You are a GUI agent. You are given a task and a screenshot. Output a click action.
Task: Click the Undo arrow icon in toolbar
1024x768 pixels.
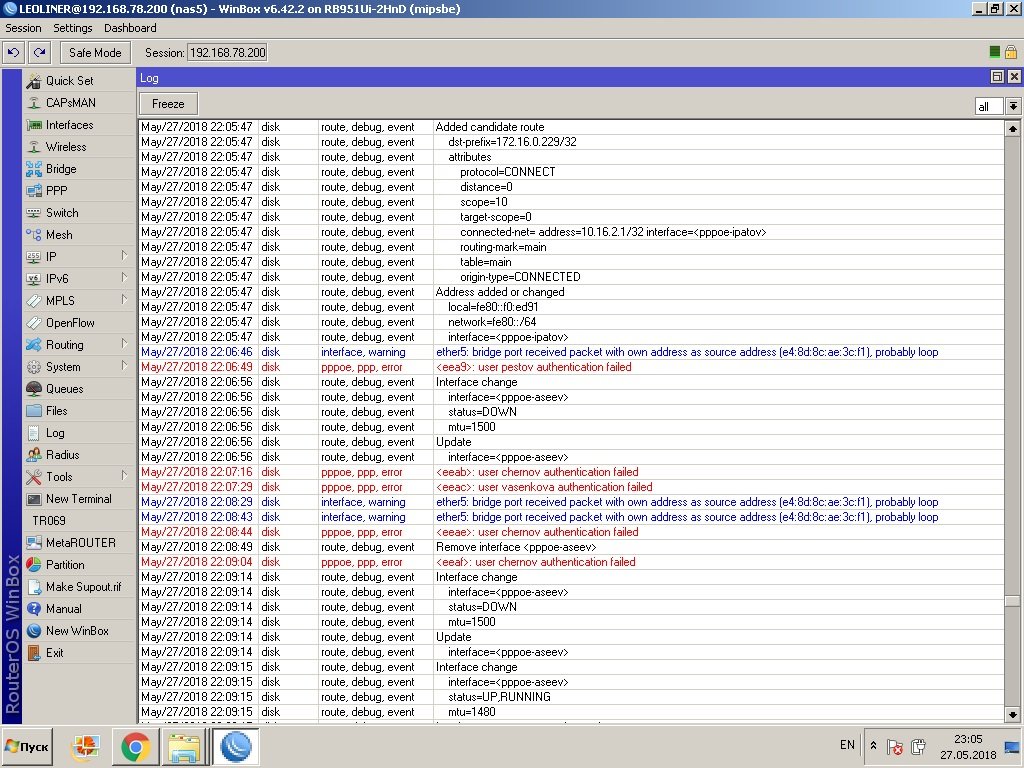coord(14,52)
